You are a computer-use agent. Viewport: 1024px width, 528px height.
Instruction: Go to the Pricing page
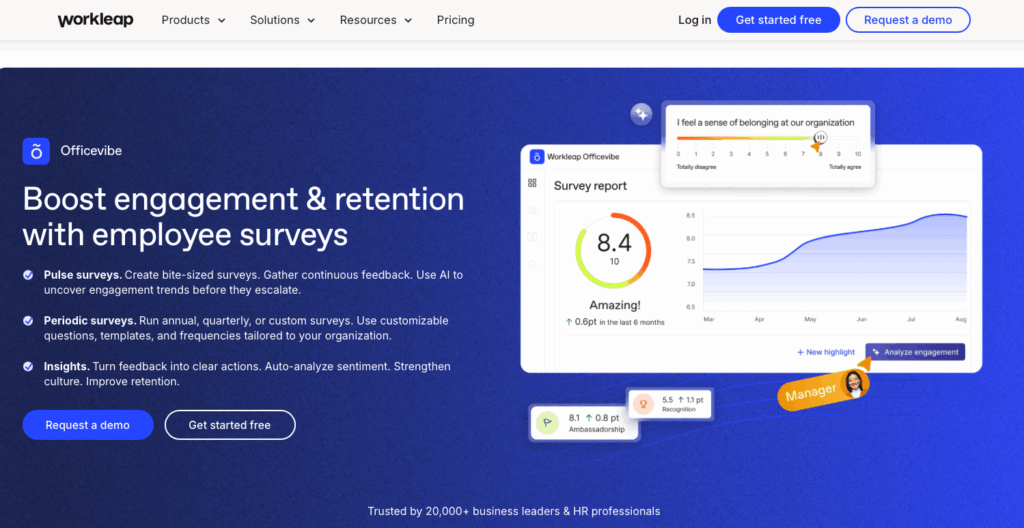[456, 20]
